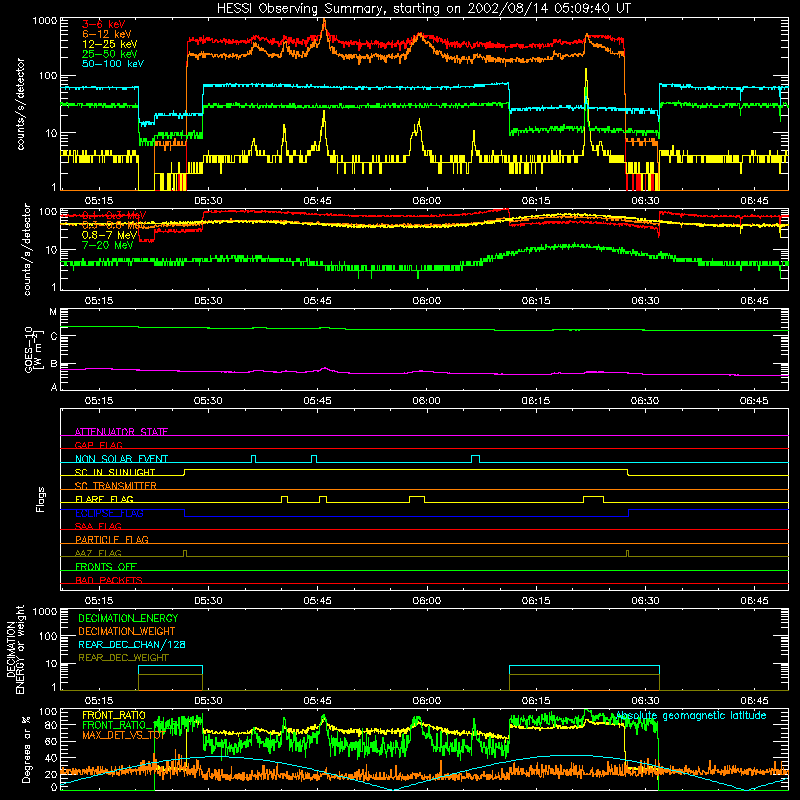Click the magenta GOES bump near 05:46
The image size is (800, 800).
point(325,369)
